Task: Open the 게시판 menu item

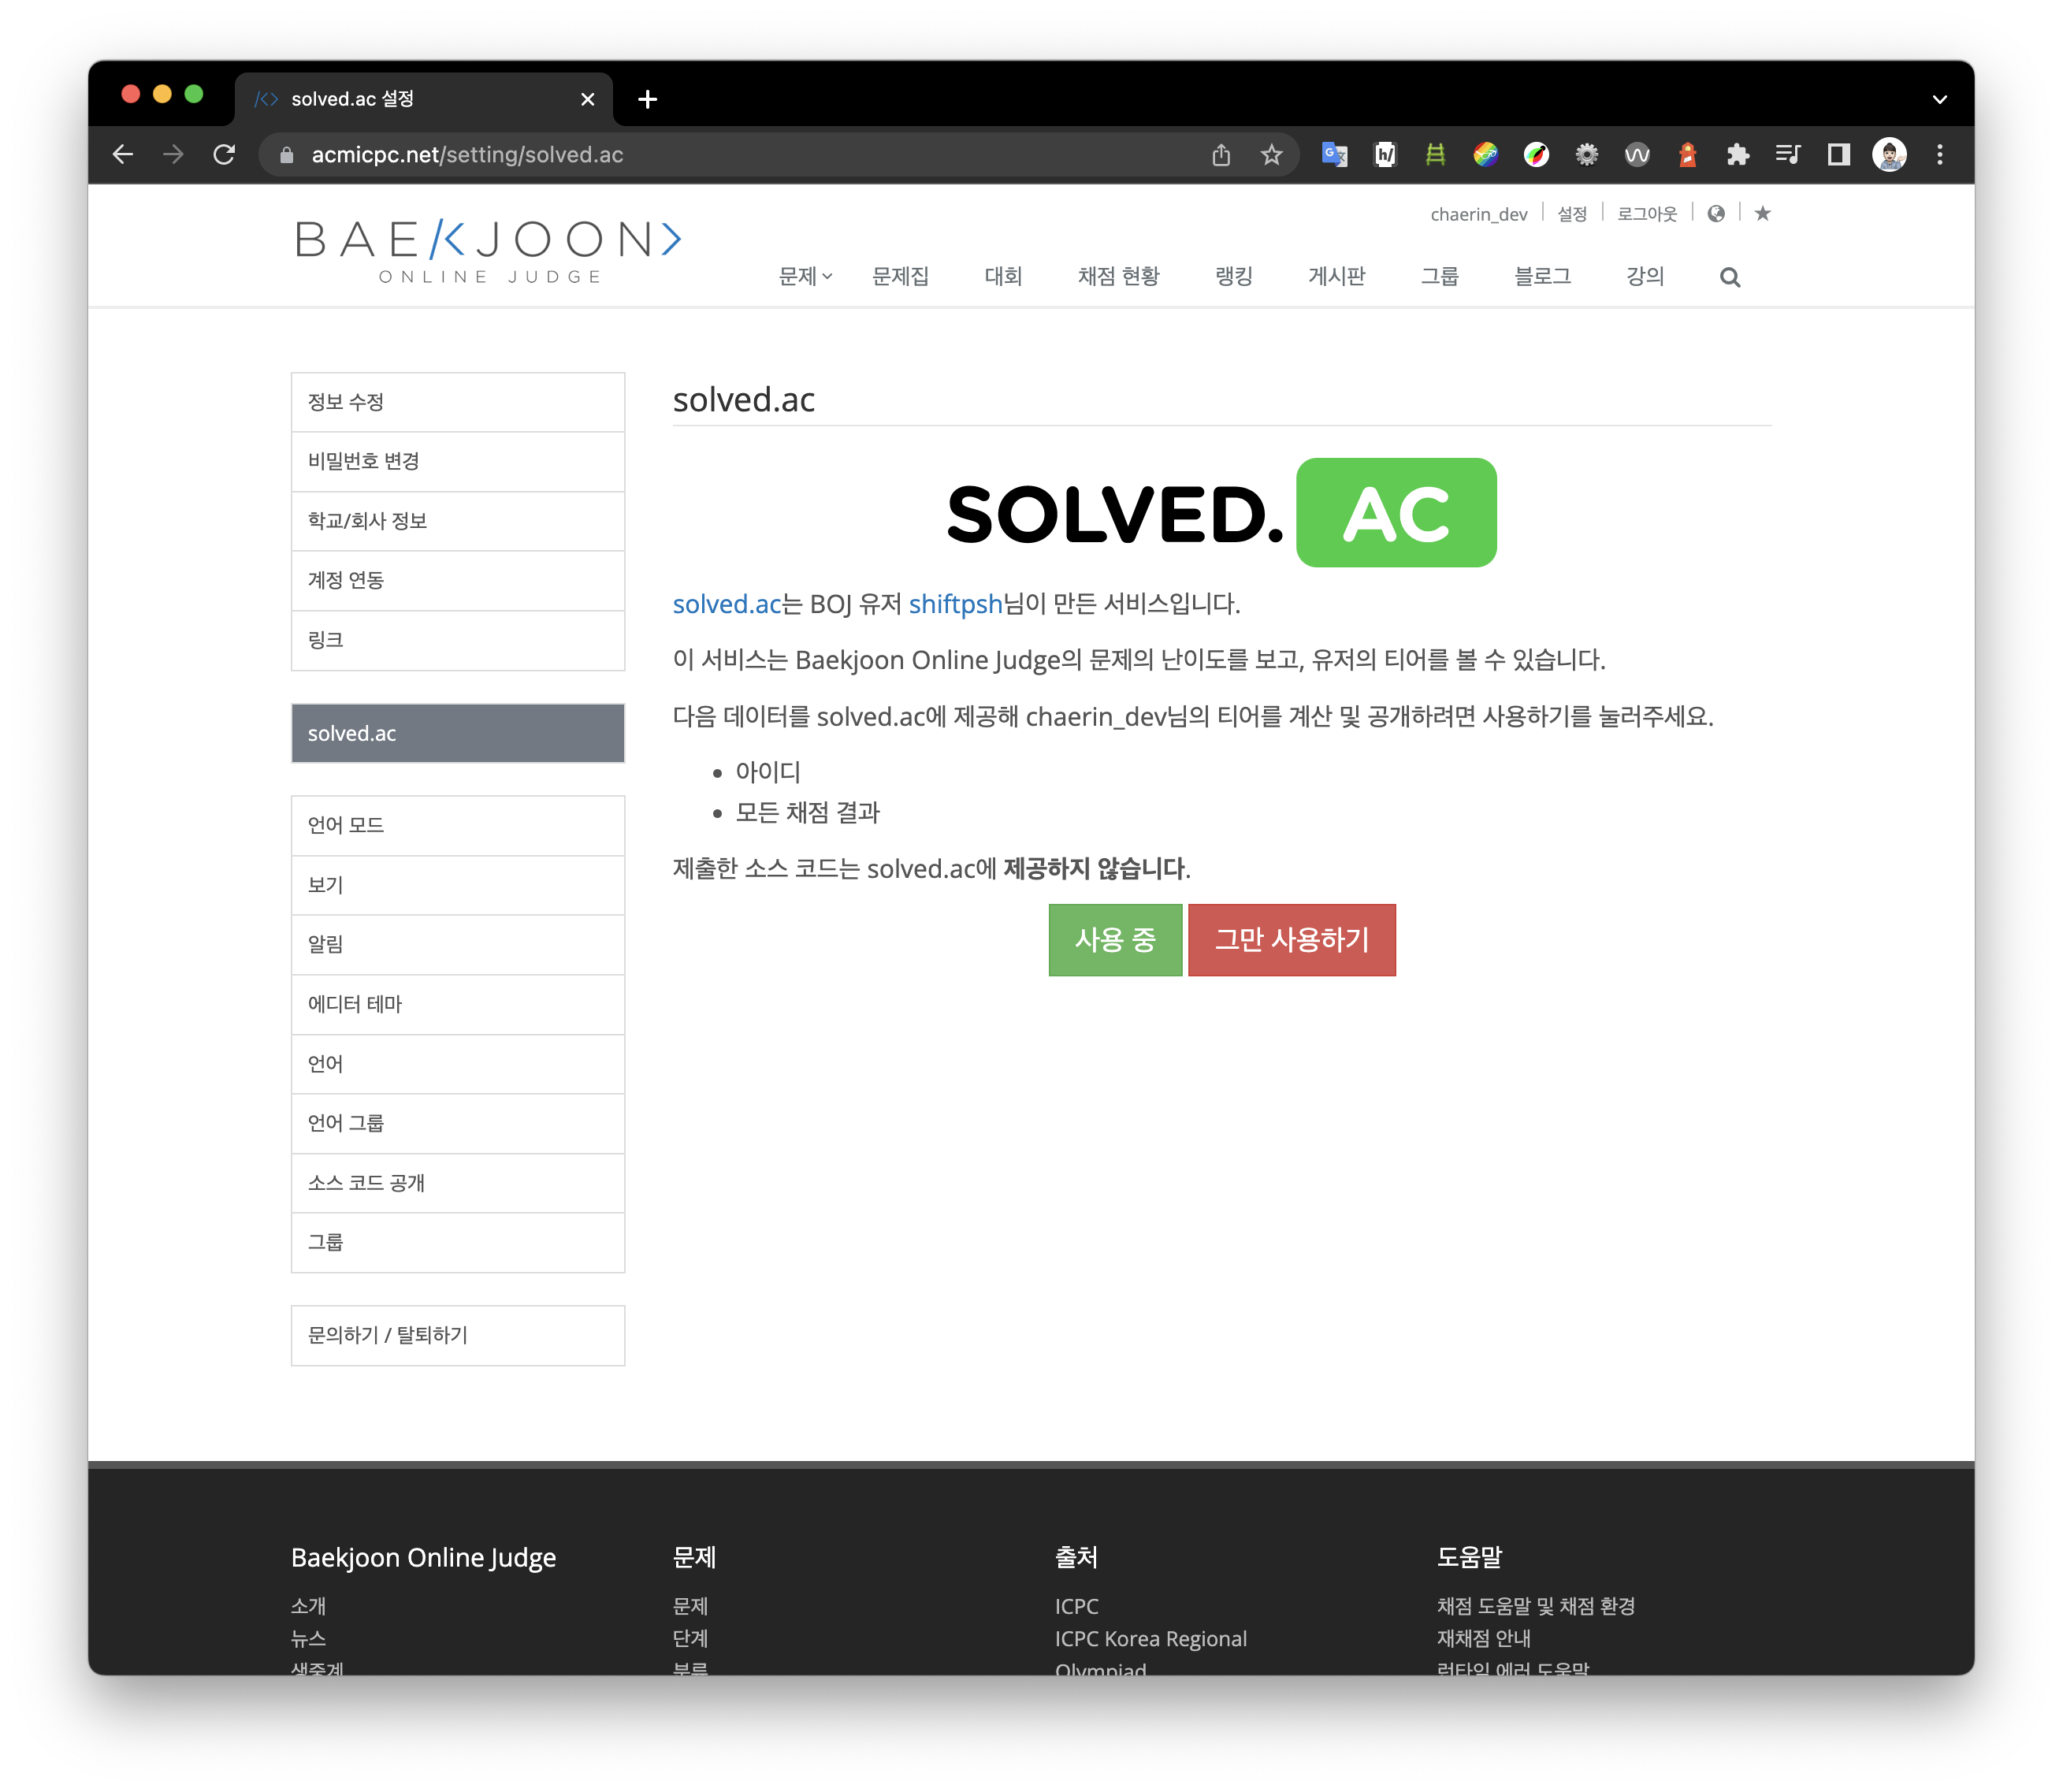Action: [1336, 276]
